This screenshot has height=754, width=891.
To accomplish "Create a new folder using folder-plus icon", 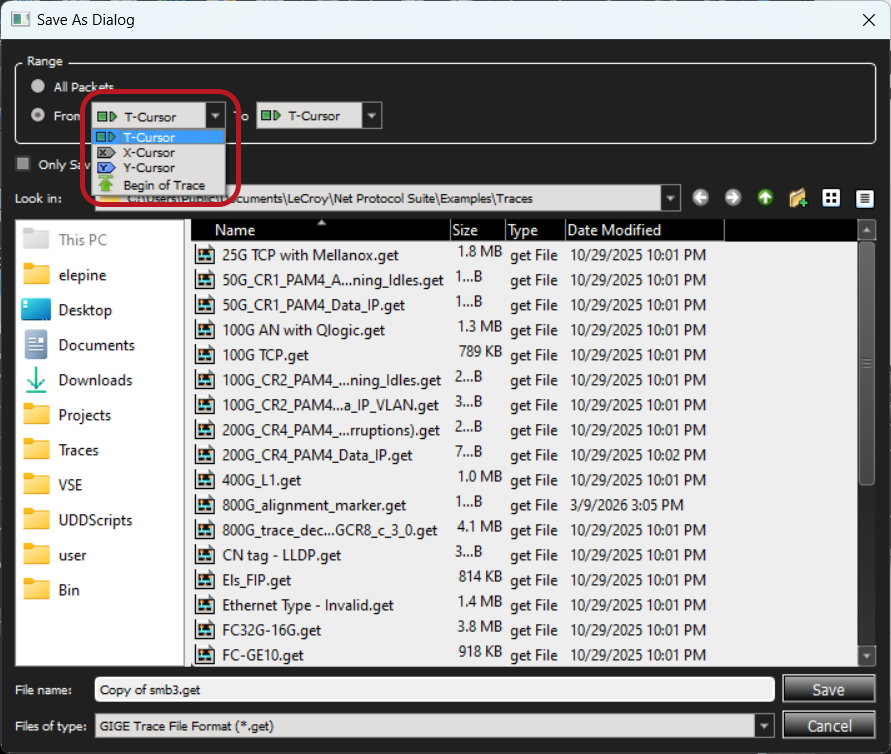I will click(798, 198).
